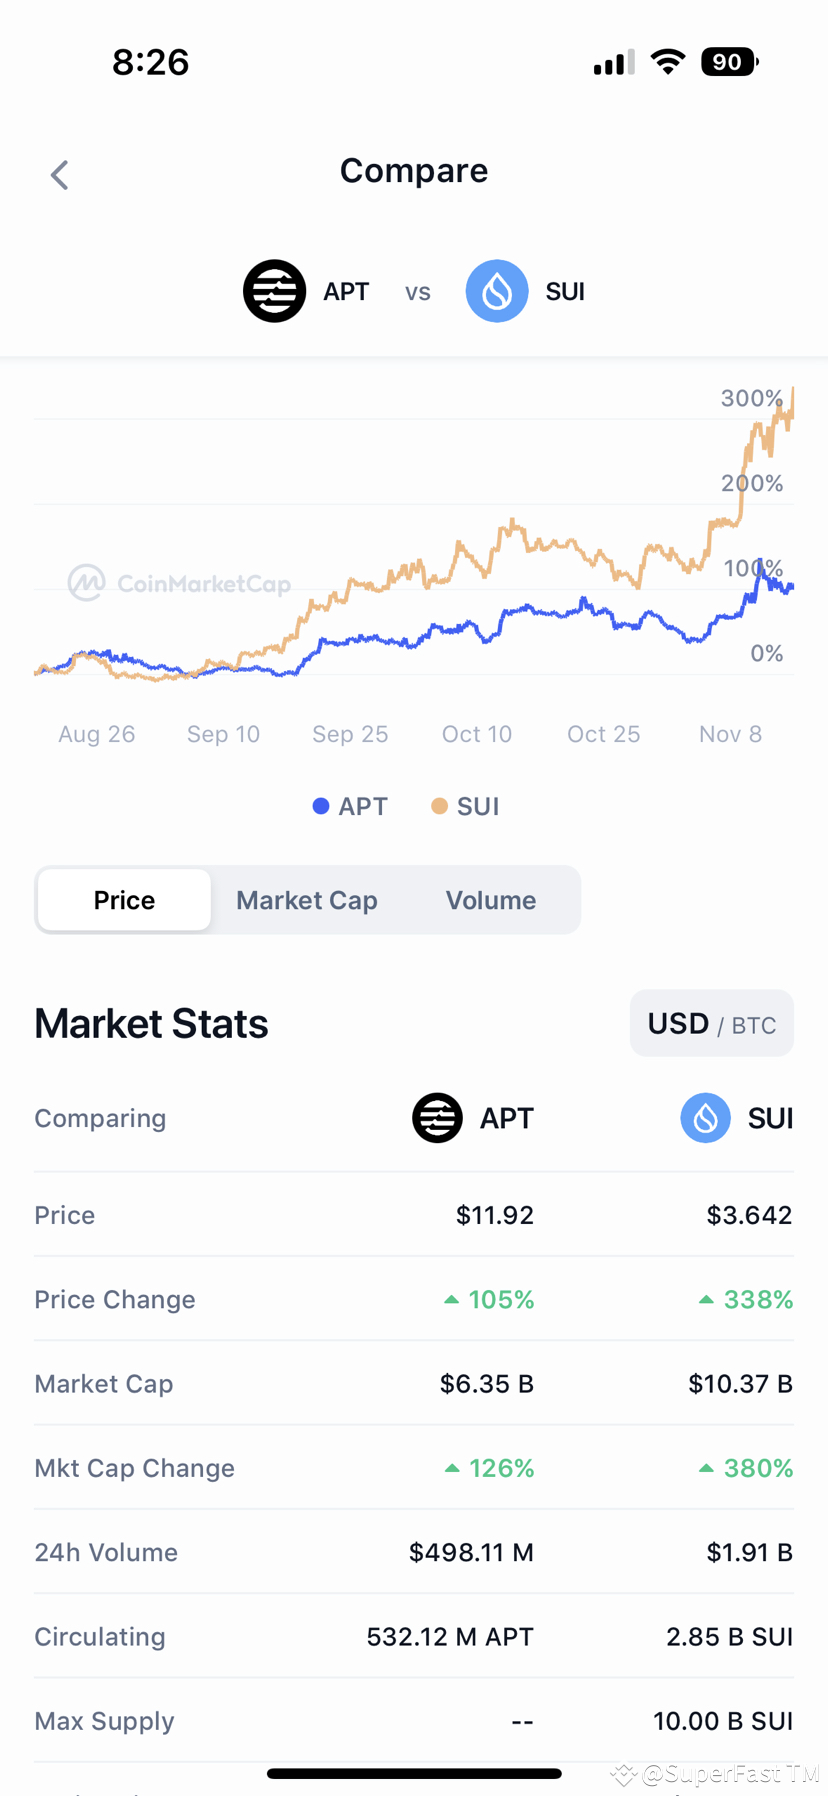Image resolution: width=828 pixels, height=1796 pixels.
Task: Switch currency toggle USD / BTC
Action: [x=712, y=1024]
